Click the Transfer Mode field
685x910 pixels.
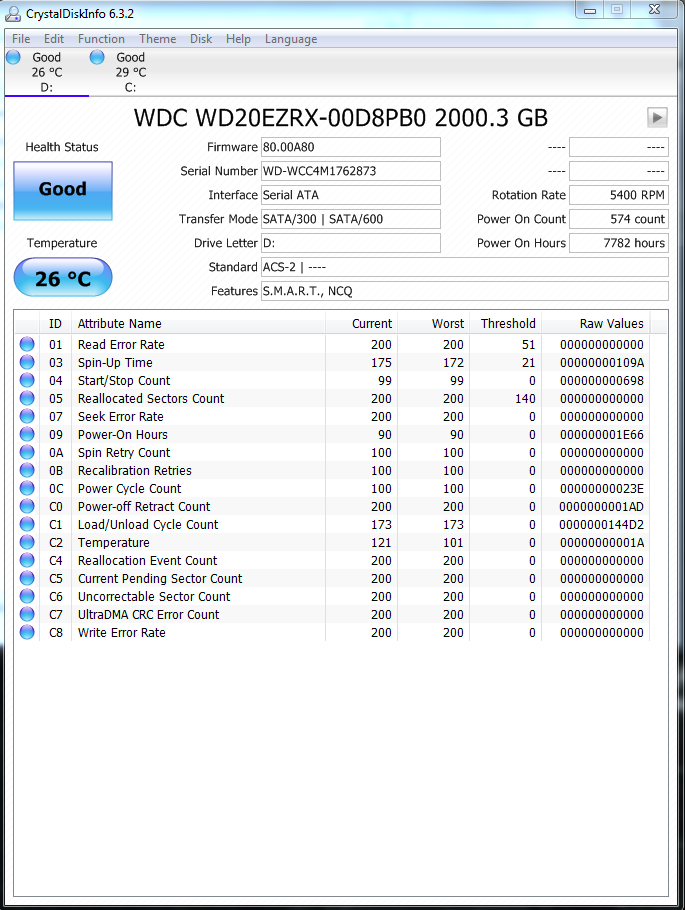tap(351, 219)
